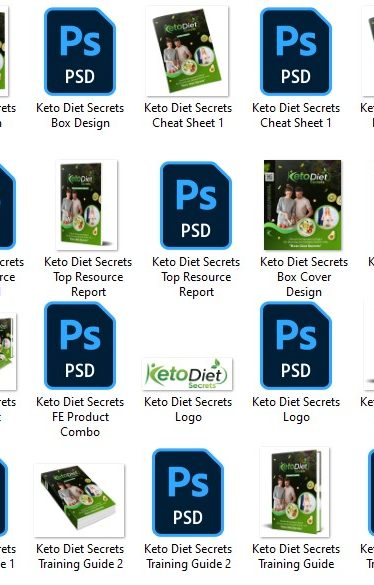Click the Logo label under the PSD icon
This screenshot has height=585, width=374.
[296, 409]
